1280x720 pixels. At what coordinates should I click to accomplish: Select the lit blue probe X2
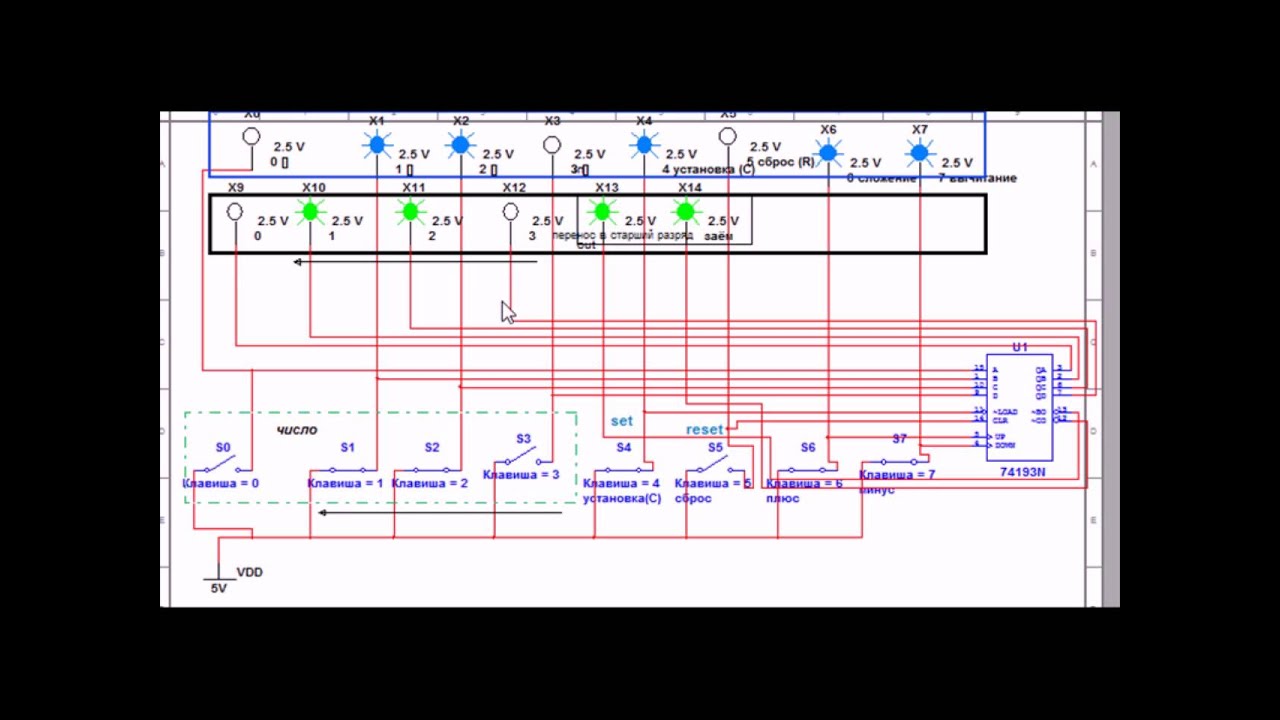(x=460, y=146)
